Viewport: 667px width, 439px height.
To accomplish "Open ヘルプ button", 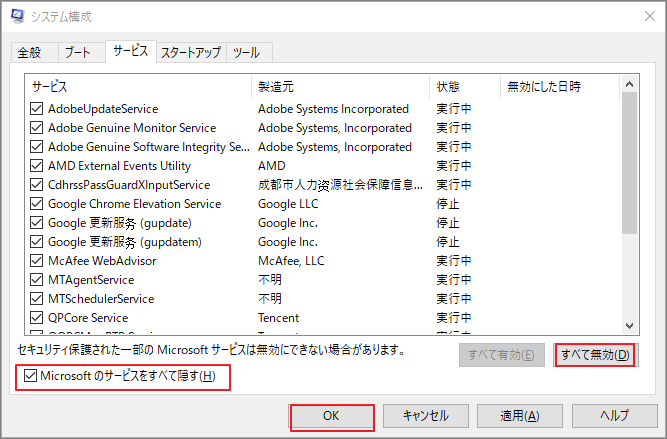I will [x=614, y=416].
